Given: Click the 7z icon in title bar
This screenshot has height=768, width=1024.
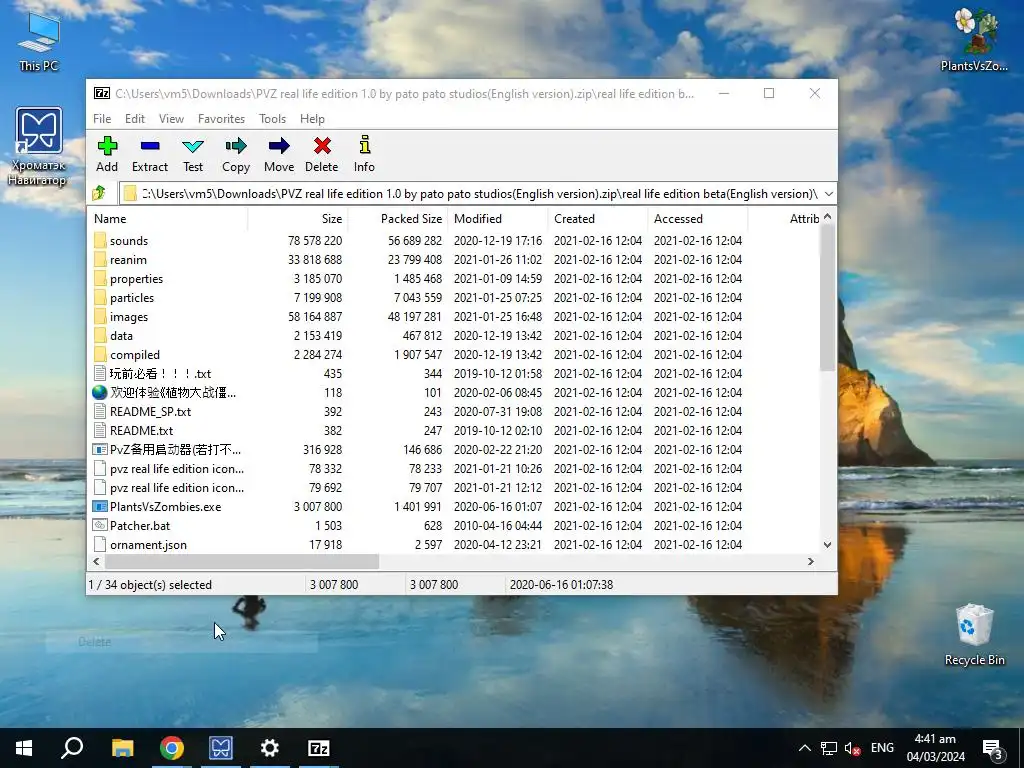Looking at the screenshot, I should click(x=102, y=93).
